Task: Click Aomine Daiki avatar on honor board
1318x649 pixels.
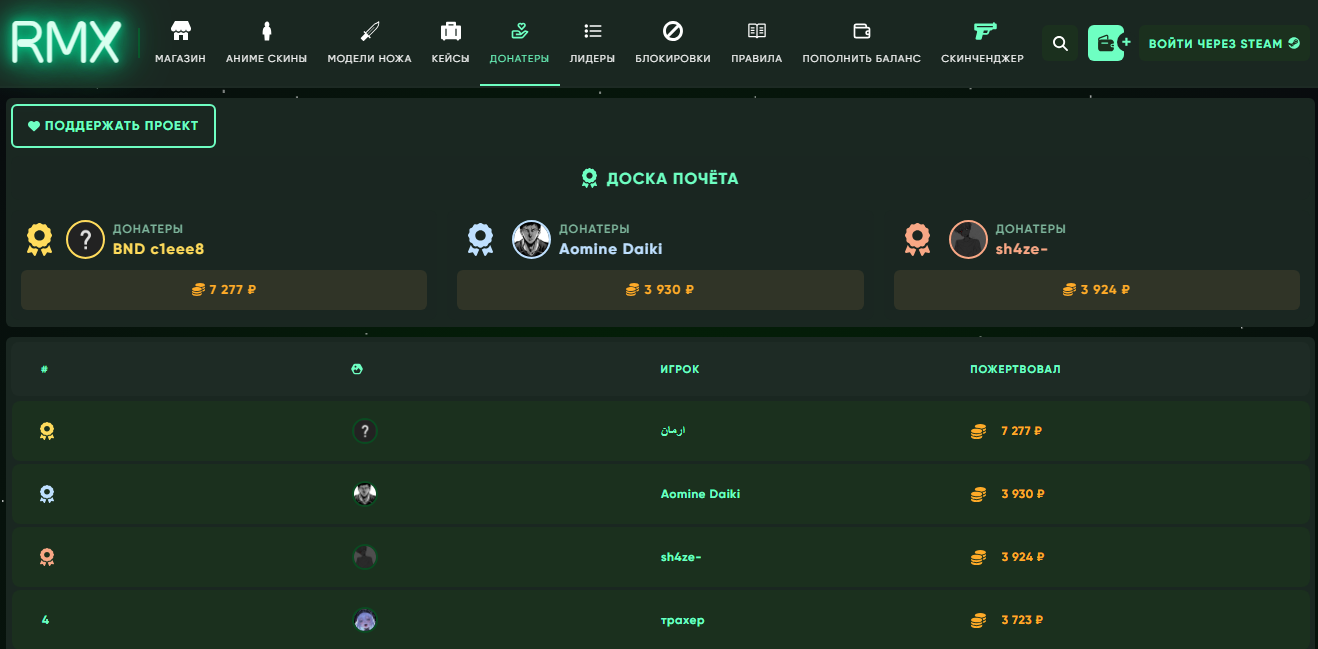Action: coord(532,240)
